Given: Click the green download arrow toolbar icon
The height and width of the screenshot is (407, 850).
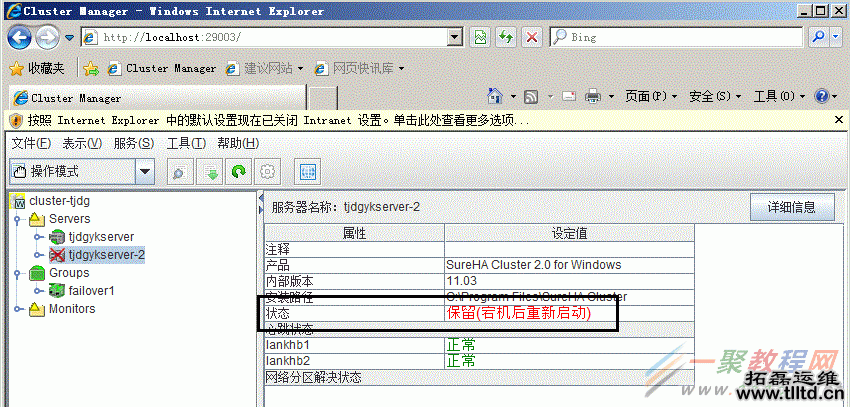Looking at the screenshot, I should click(x=211, y=172).
